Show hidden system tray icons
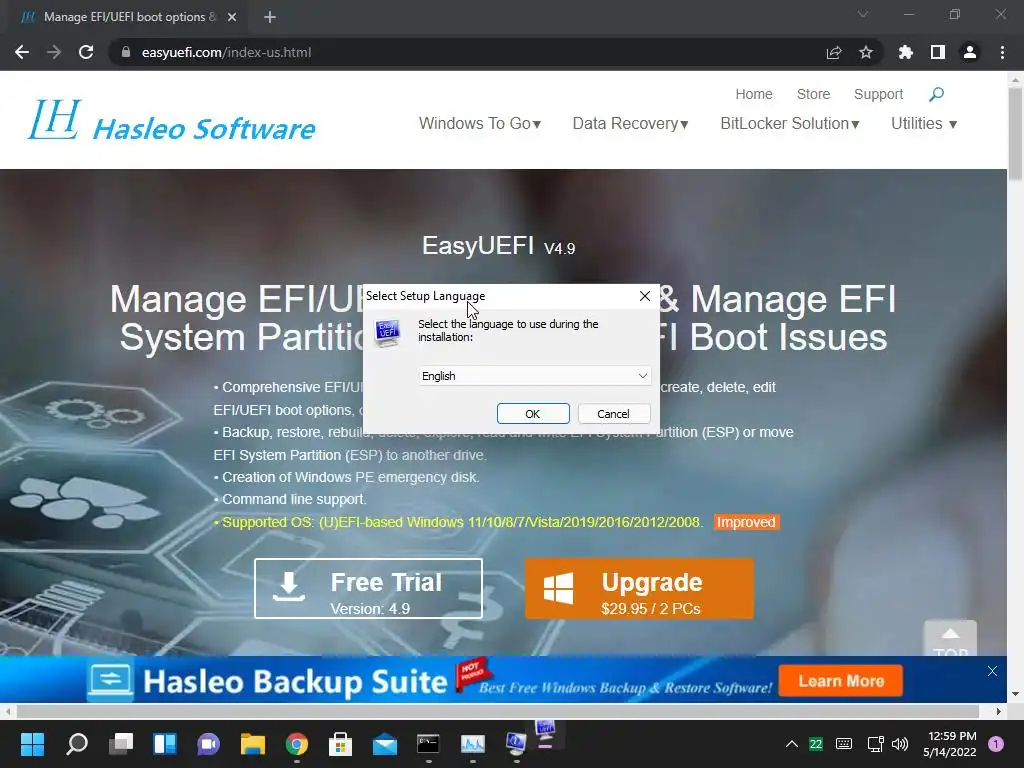The width and height of the screenshot is (1024, 768). 792,744
